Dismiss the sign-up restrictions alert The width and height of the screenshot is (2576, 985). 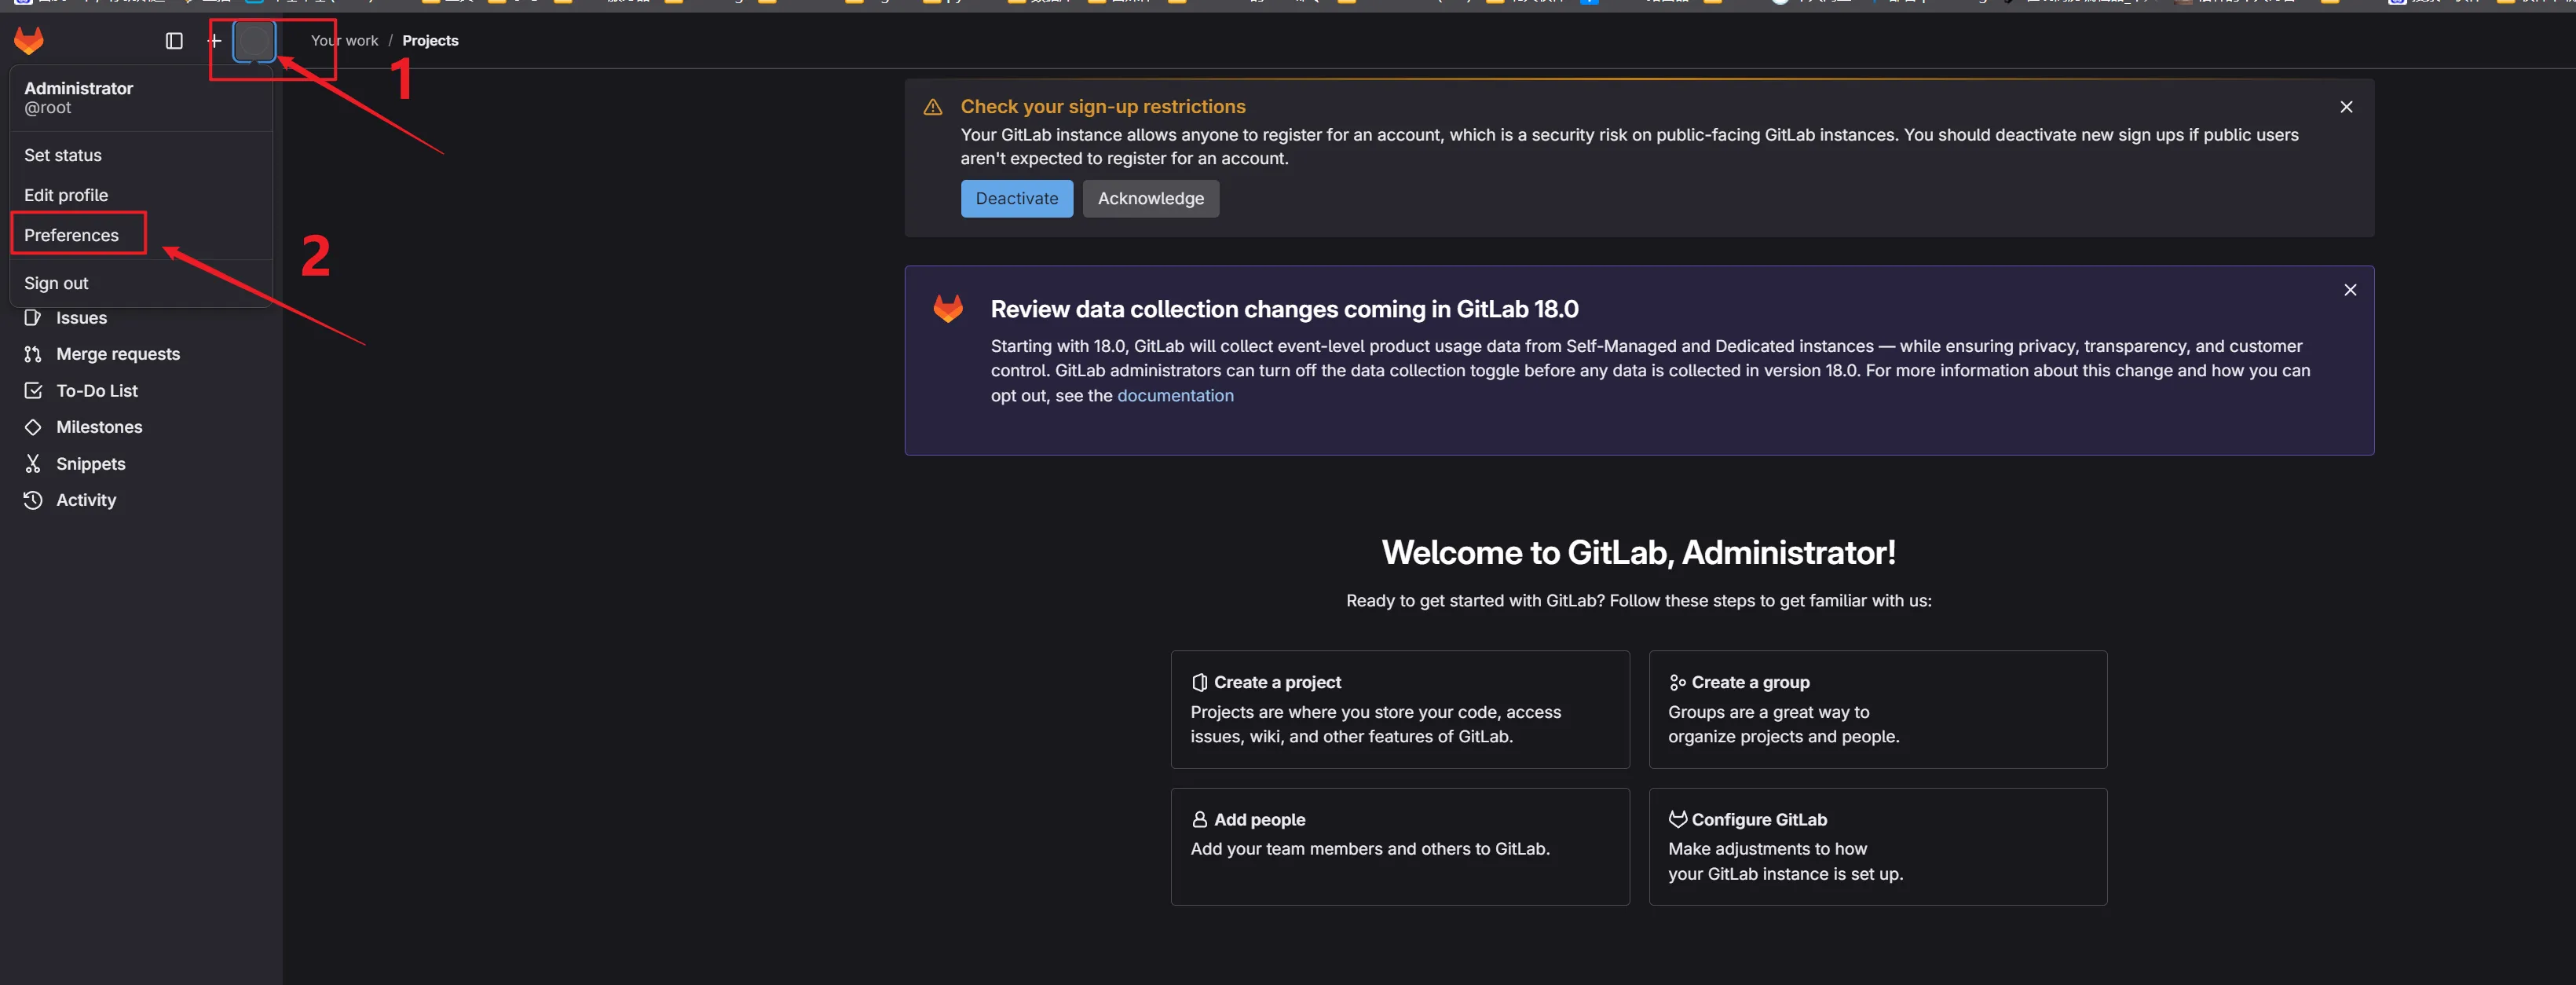coord(2346,107)
